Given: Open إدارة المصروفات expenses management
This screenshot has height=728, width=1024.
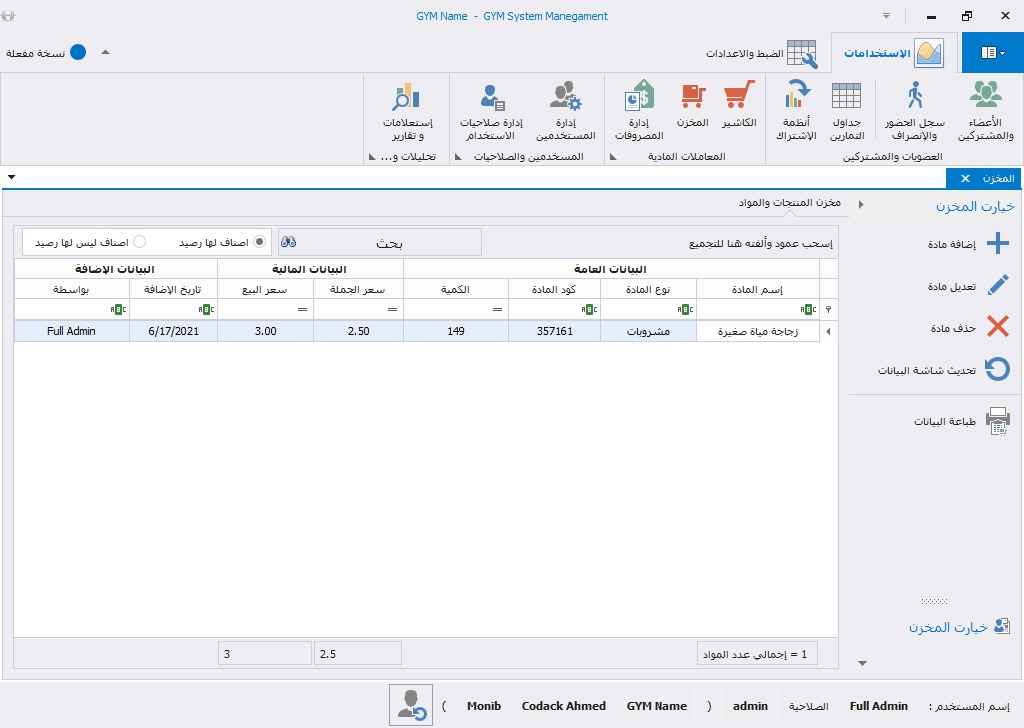Looking at the screenshot, I should tap(639, 111).
